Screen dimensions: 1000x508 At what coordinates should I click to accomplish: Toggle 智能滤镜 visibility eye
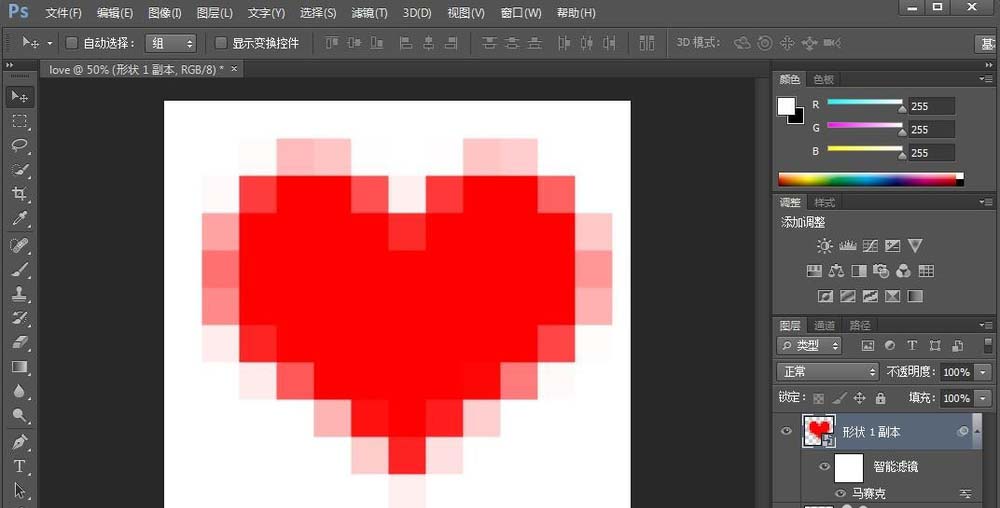(x=823, y=467)
